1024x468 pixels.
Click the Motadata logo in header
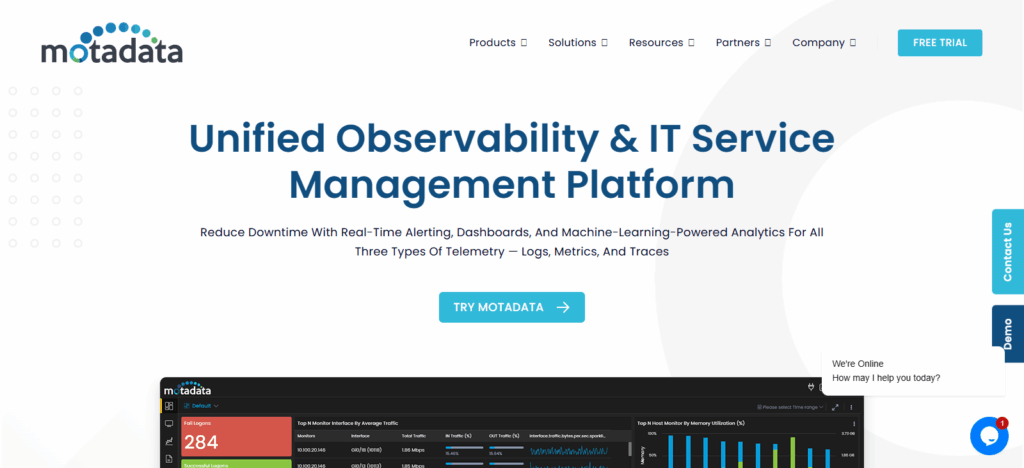point(111,43)
